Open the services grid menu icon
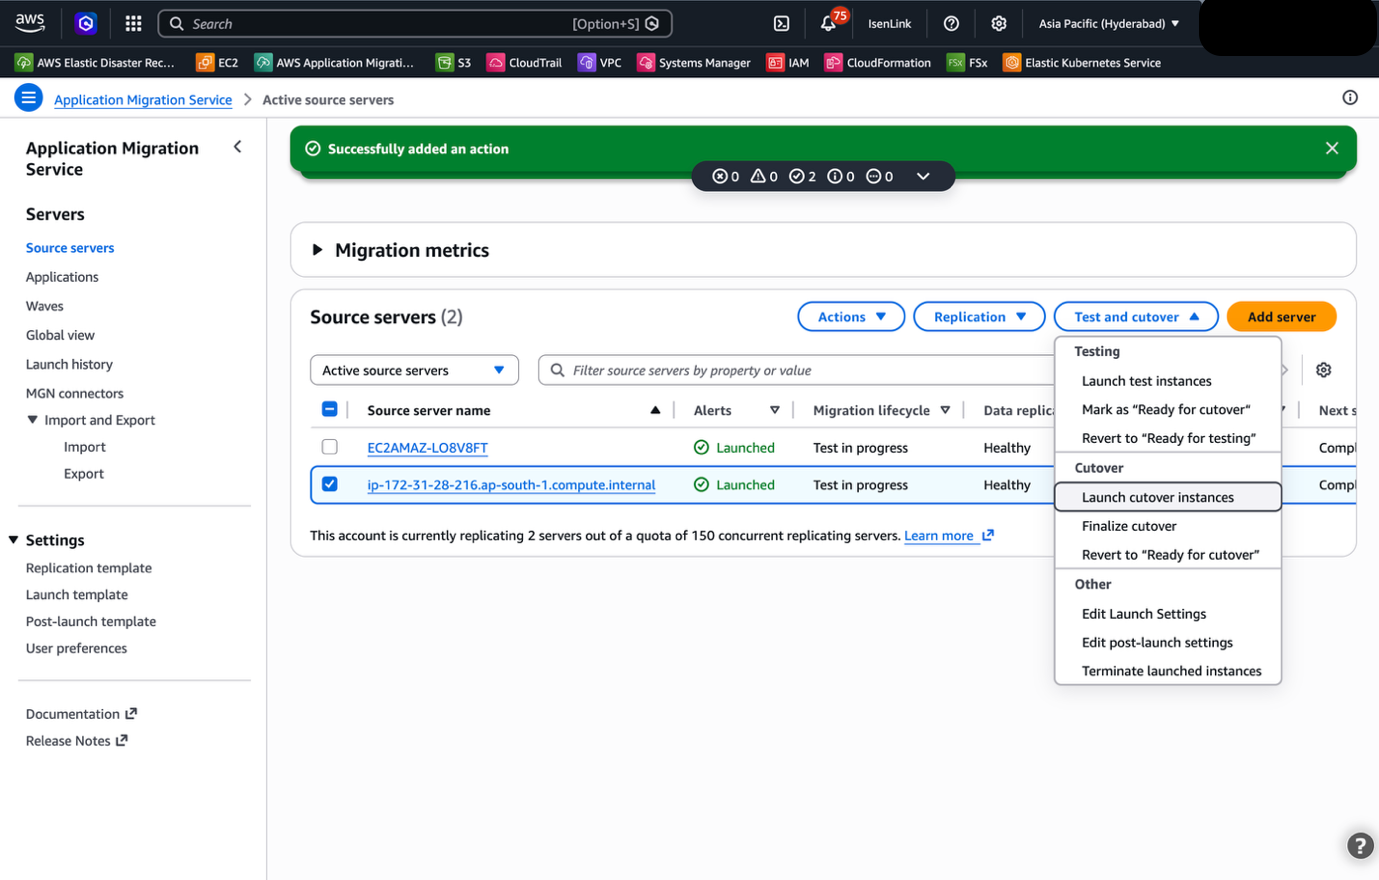This screenshot has height=880, width=1379. [133, 23]
